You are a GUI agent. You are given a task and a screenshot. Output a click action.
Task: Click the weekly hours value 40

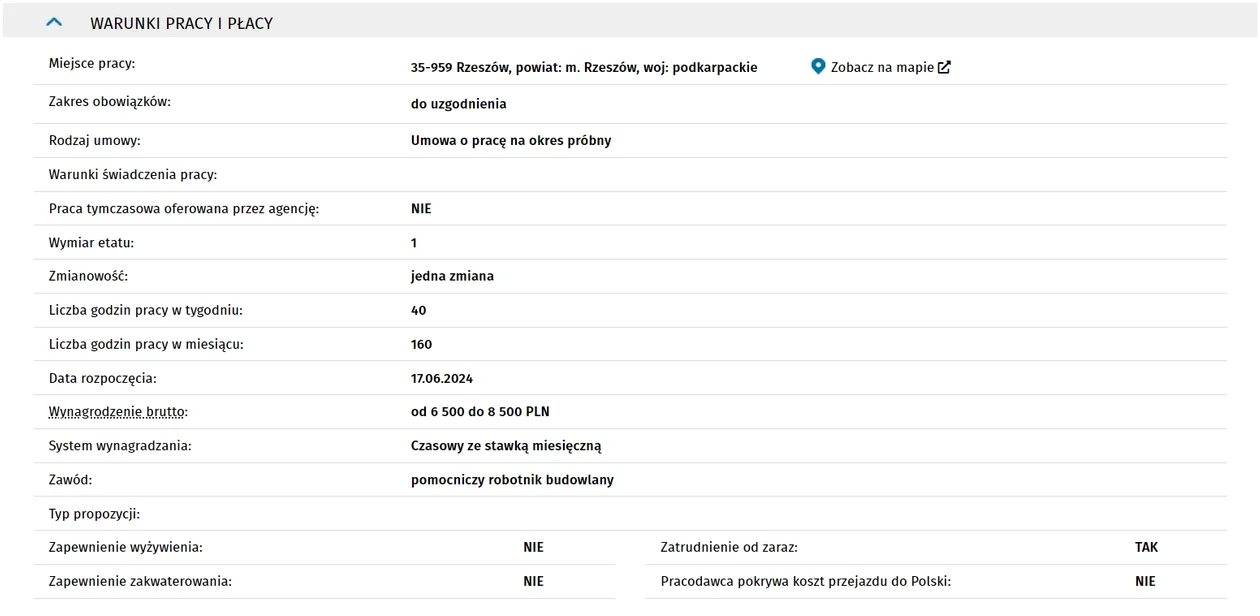click(418, 310)
